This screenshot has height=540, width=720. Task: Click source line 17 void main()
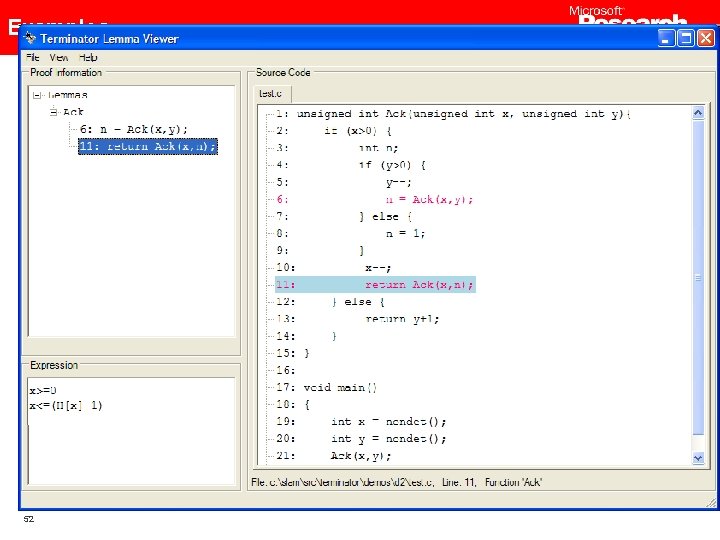tap(340, 387)
